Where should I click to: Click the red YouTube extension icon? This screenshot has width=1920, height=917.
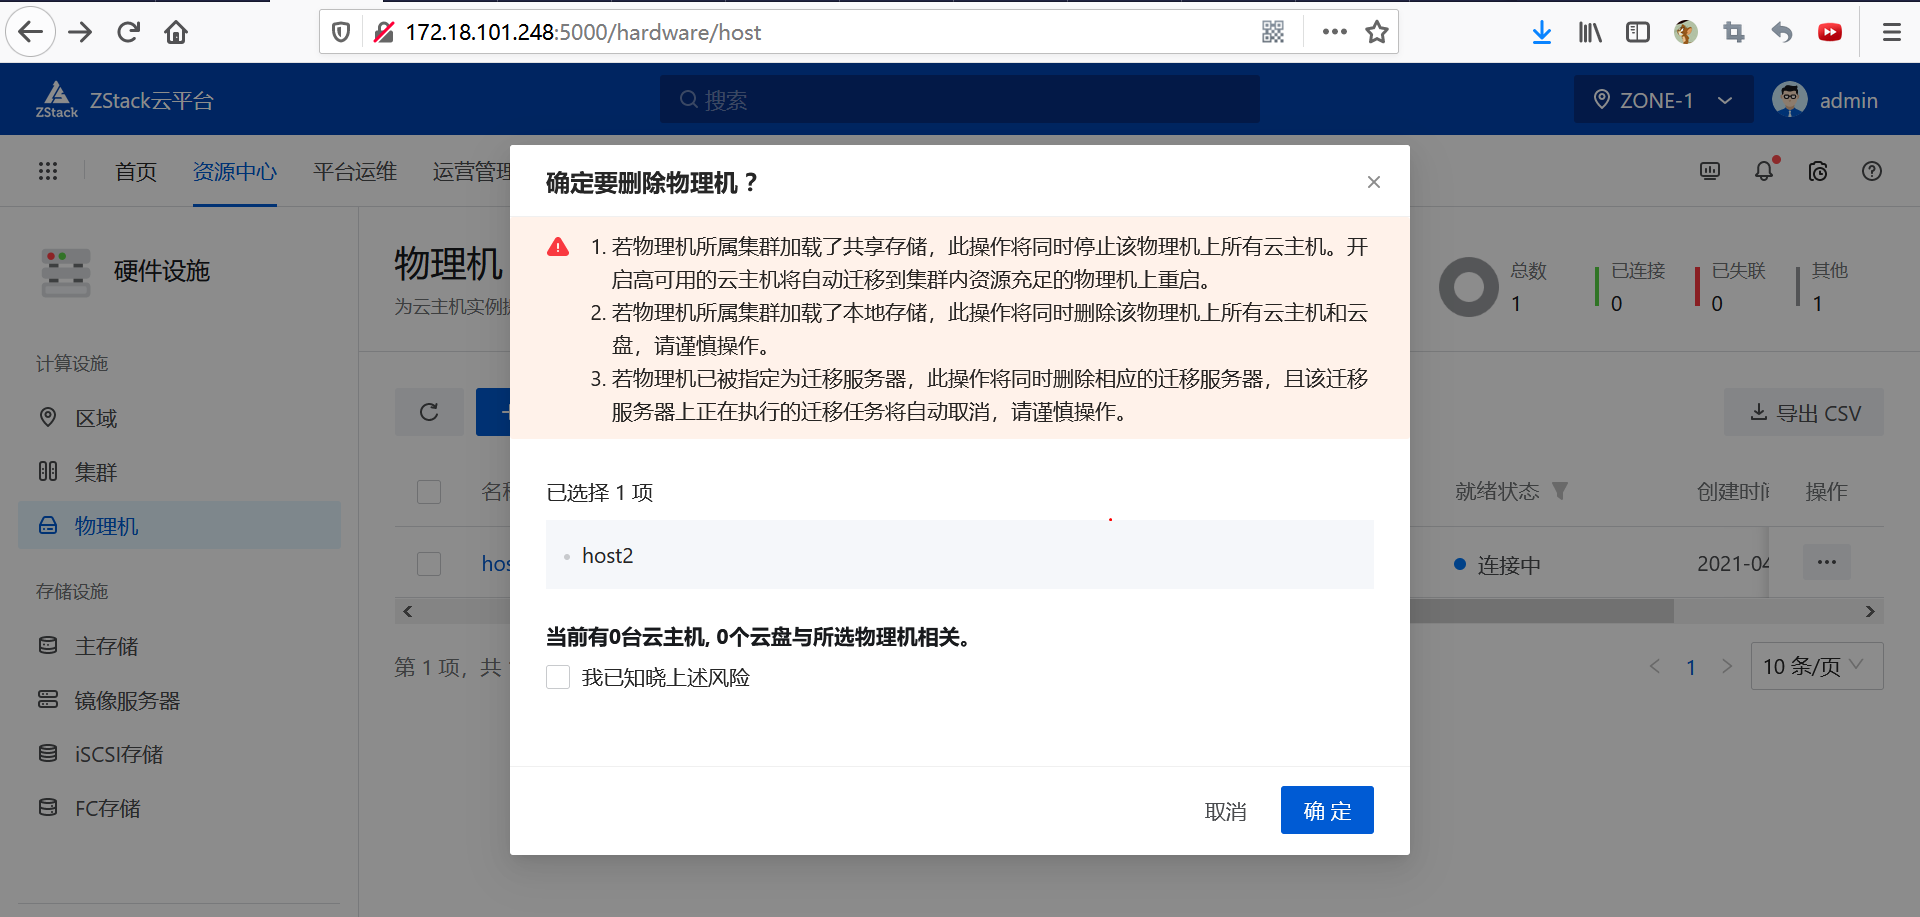pos(1830,32)
